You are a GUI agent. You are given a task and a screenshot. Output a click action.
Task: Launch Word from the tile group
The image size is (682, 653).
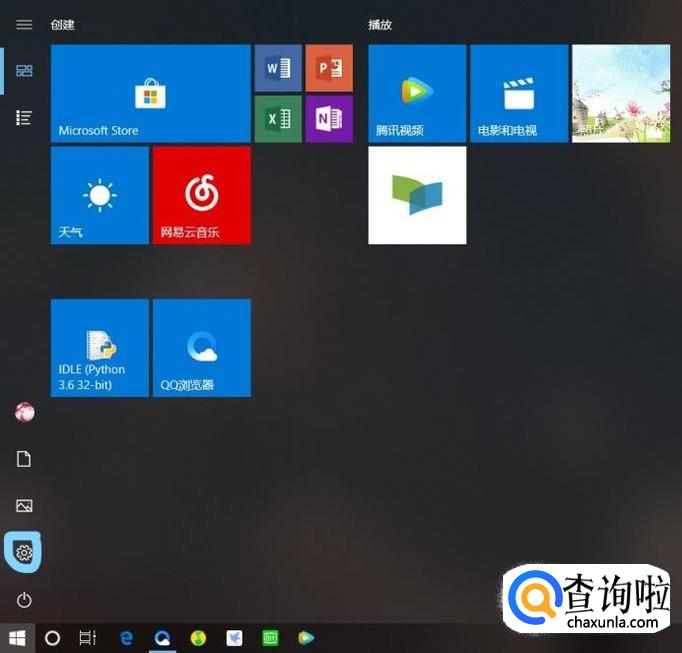pos(278,68)
